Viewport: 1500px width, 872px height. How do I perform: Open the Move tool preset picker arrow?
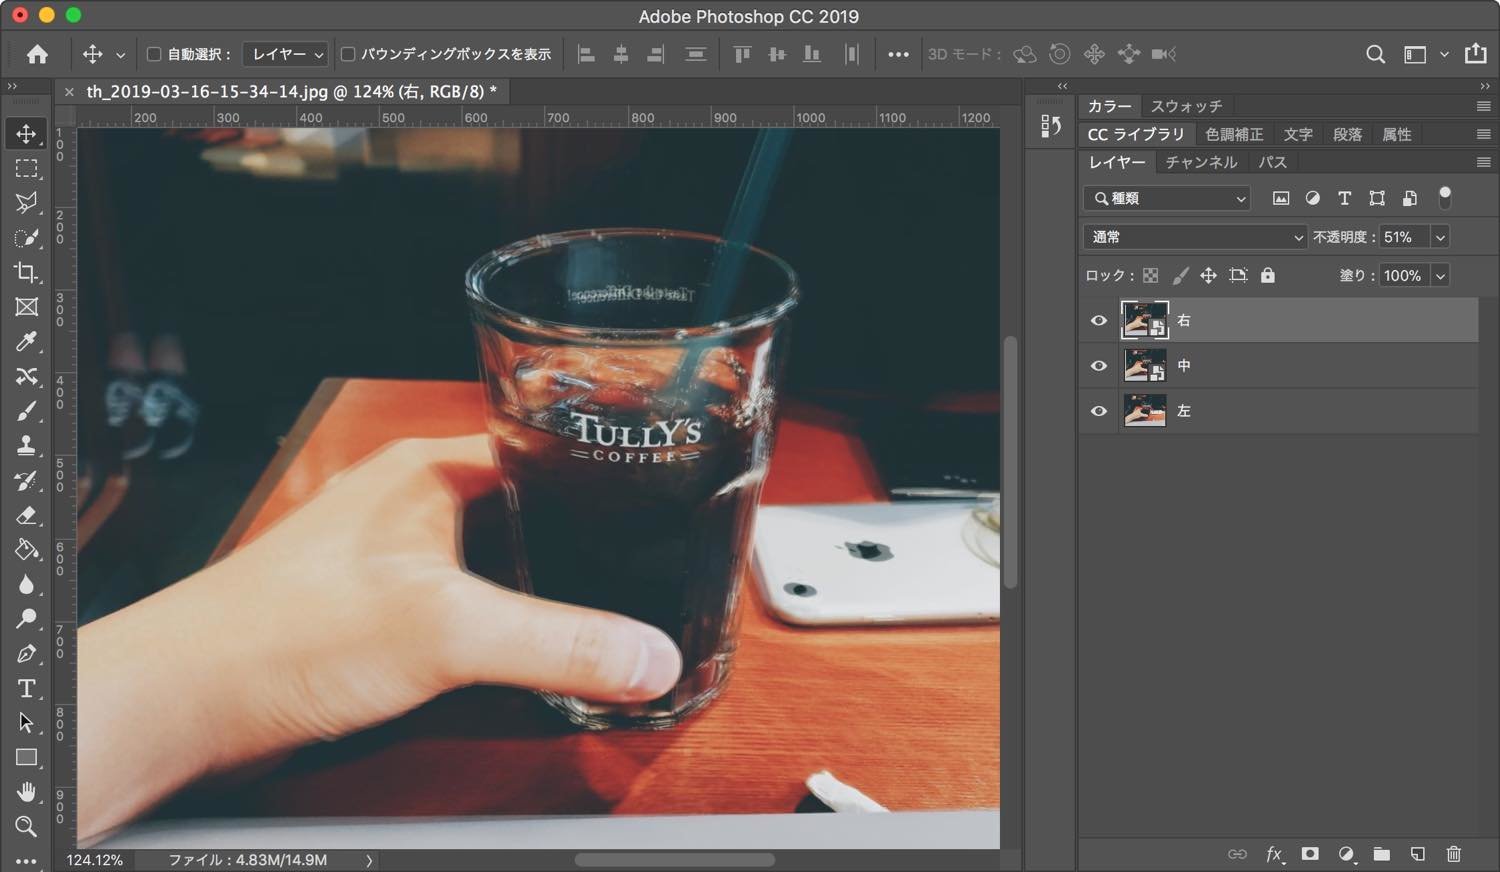[x=120, y=55]
